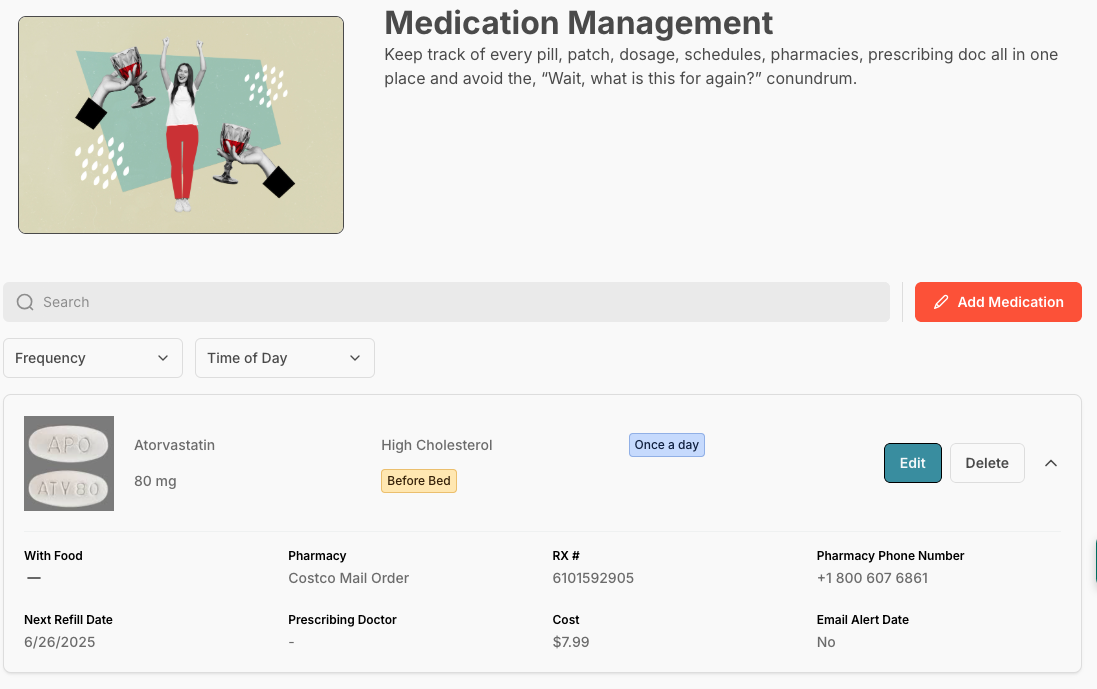This screenshot has width=1097, height=689.
Task: Click the Frequency dropdown arrow
Action: click(163, 358)
